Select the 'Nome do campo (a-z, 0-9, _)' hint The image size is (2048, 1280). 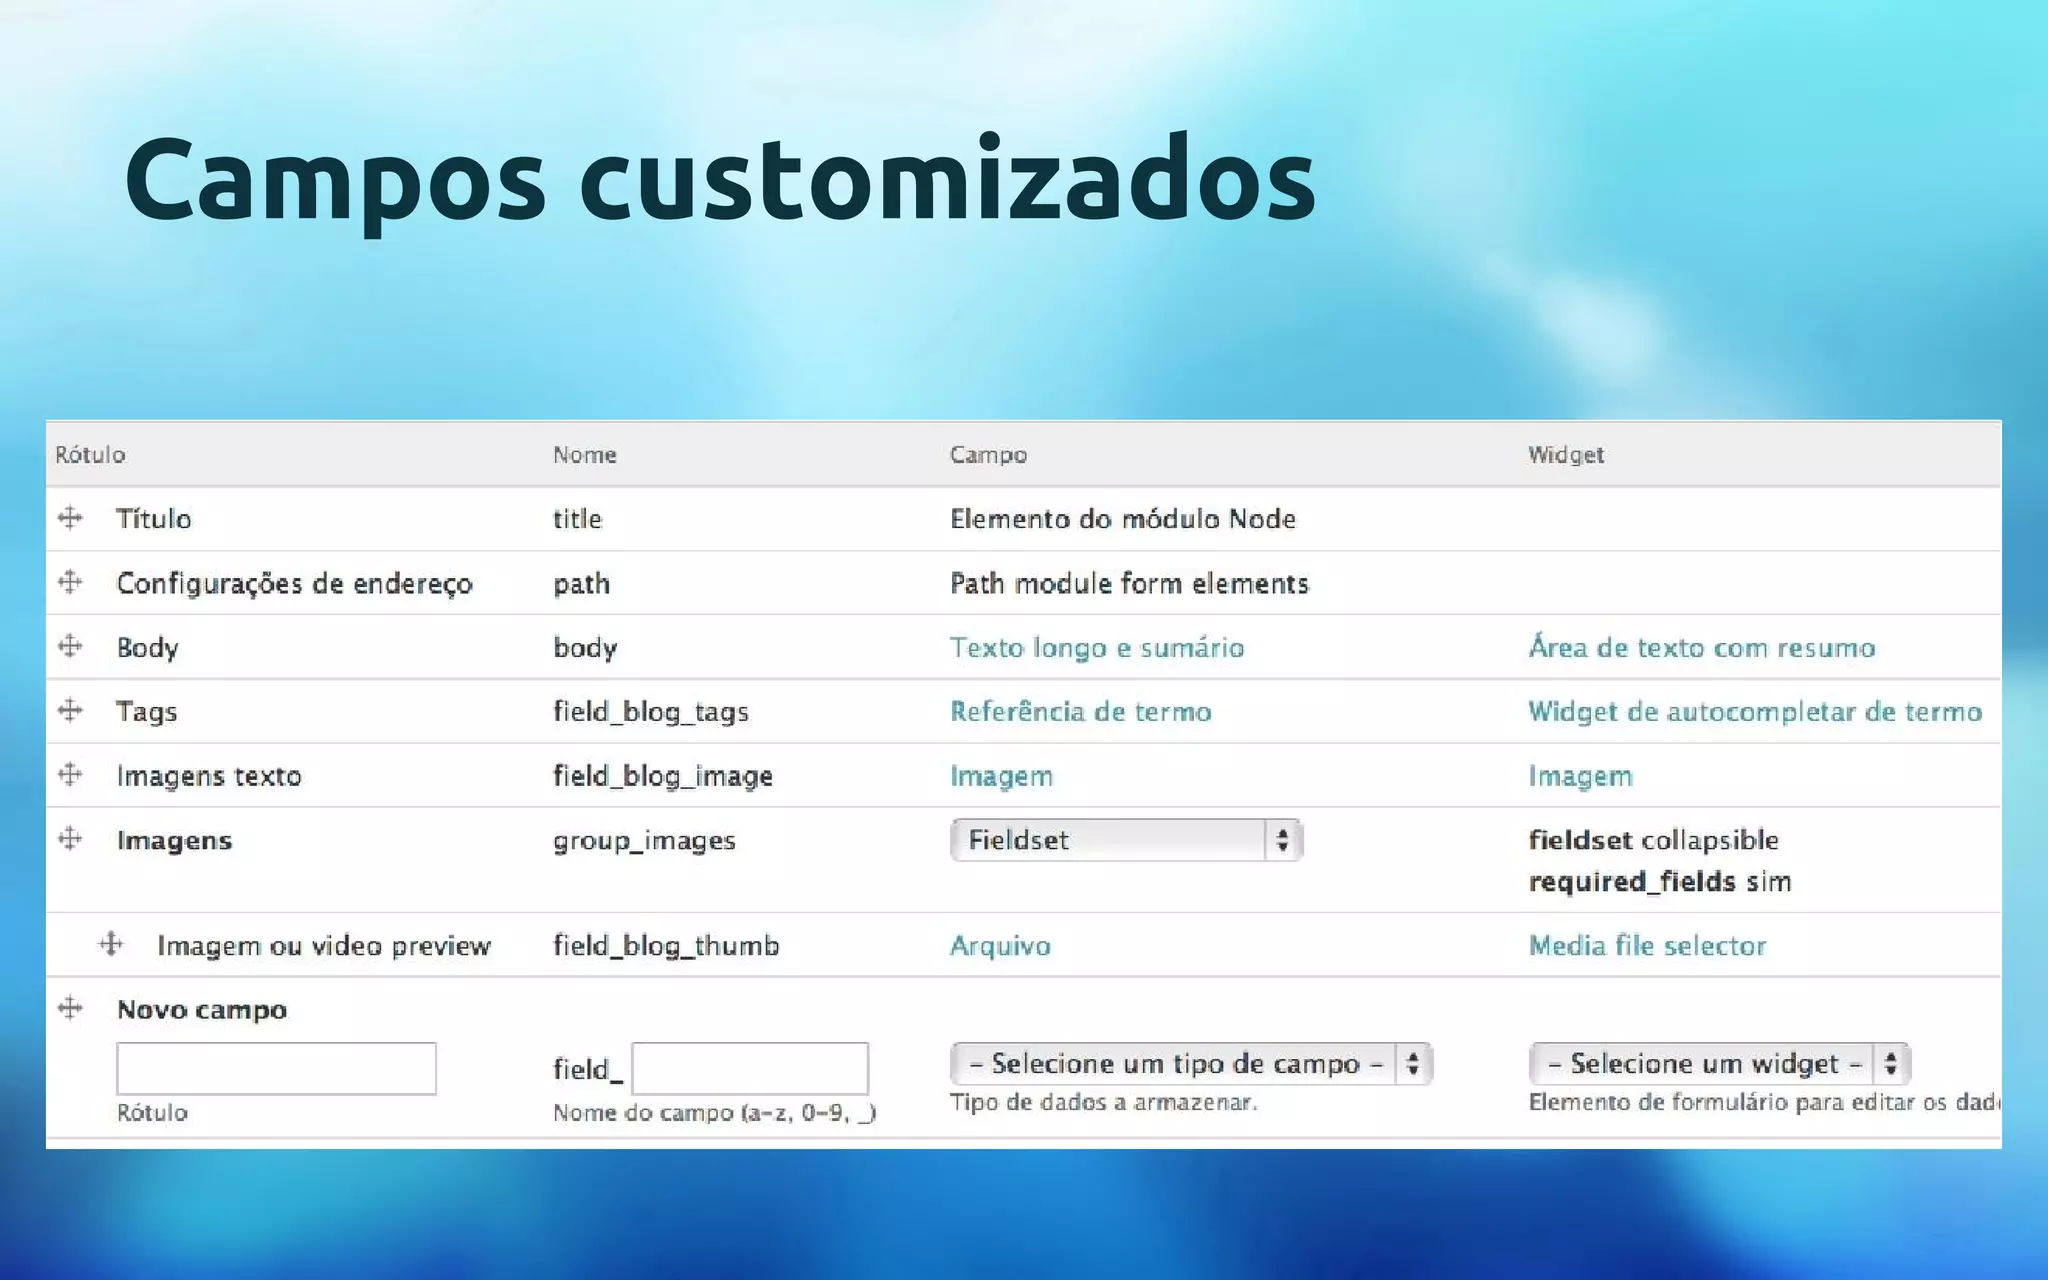click(x=715, y=1113)
